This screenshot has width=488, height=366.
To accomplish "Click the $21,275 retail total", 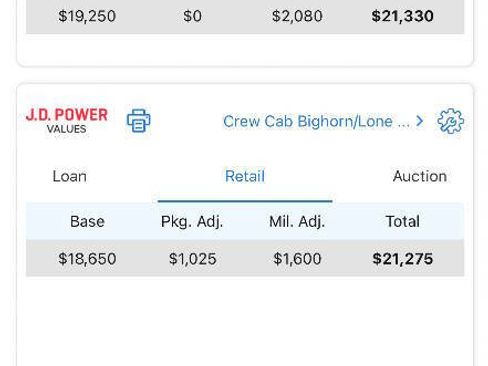I will click(402, 259).
